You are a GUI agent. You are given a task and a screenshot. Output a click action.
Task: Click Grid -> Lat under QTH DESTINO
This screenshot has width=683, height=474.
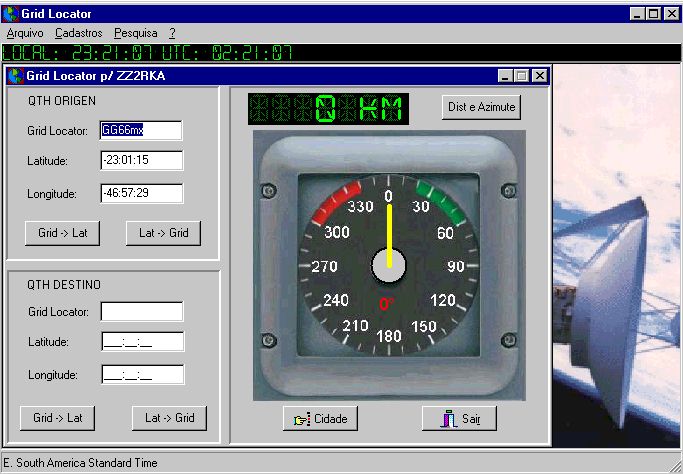[x=57, y=418]
